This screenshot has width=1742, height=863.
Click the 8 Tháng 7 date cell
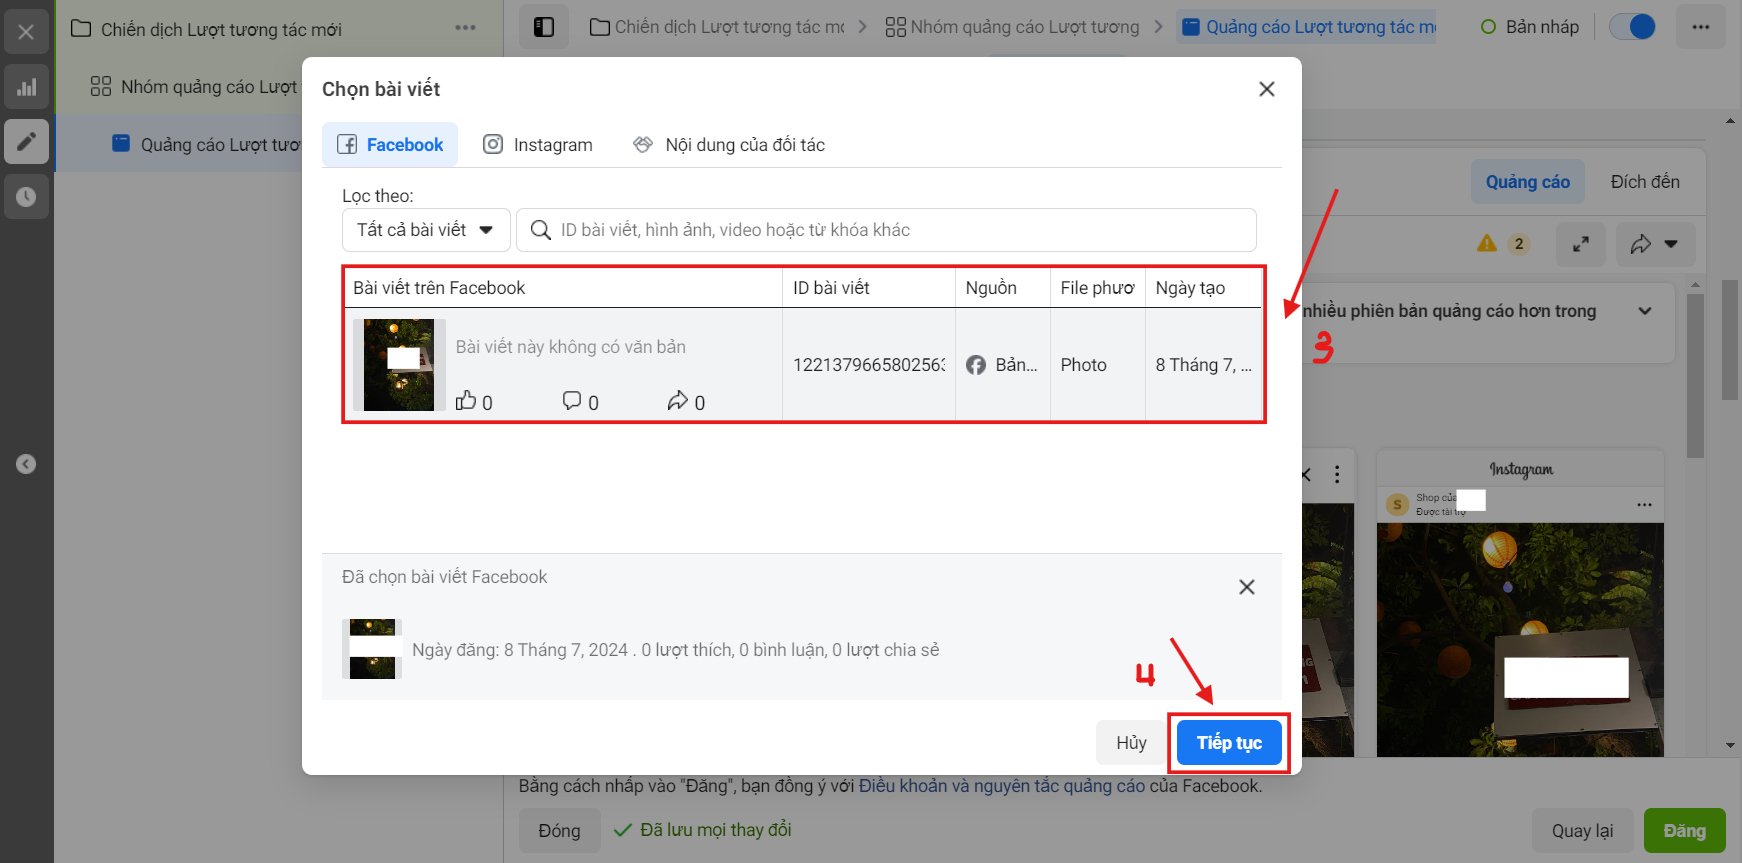point(1203,365)
